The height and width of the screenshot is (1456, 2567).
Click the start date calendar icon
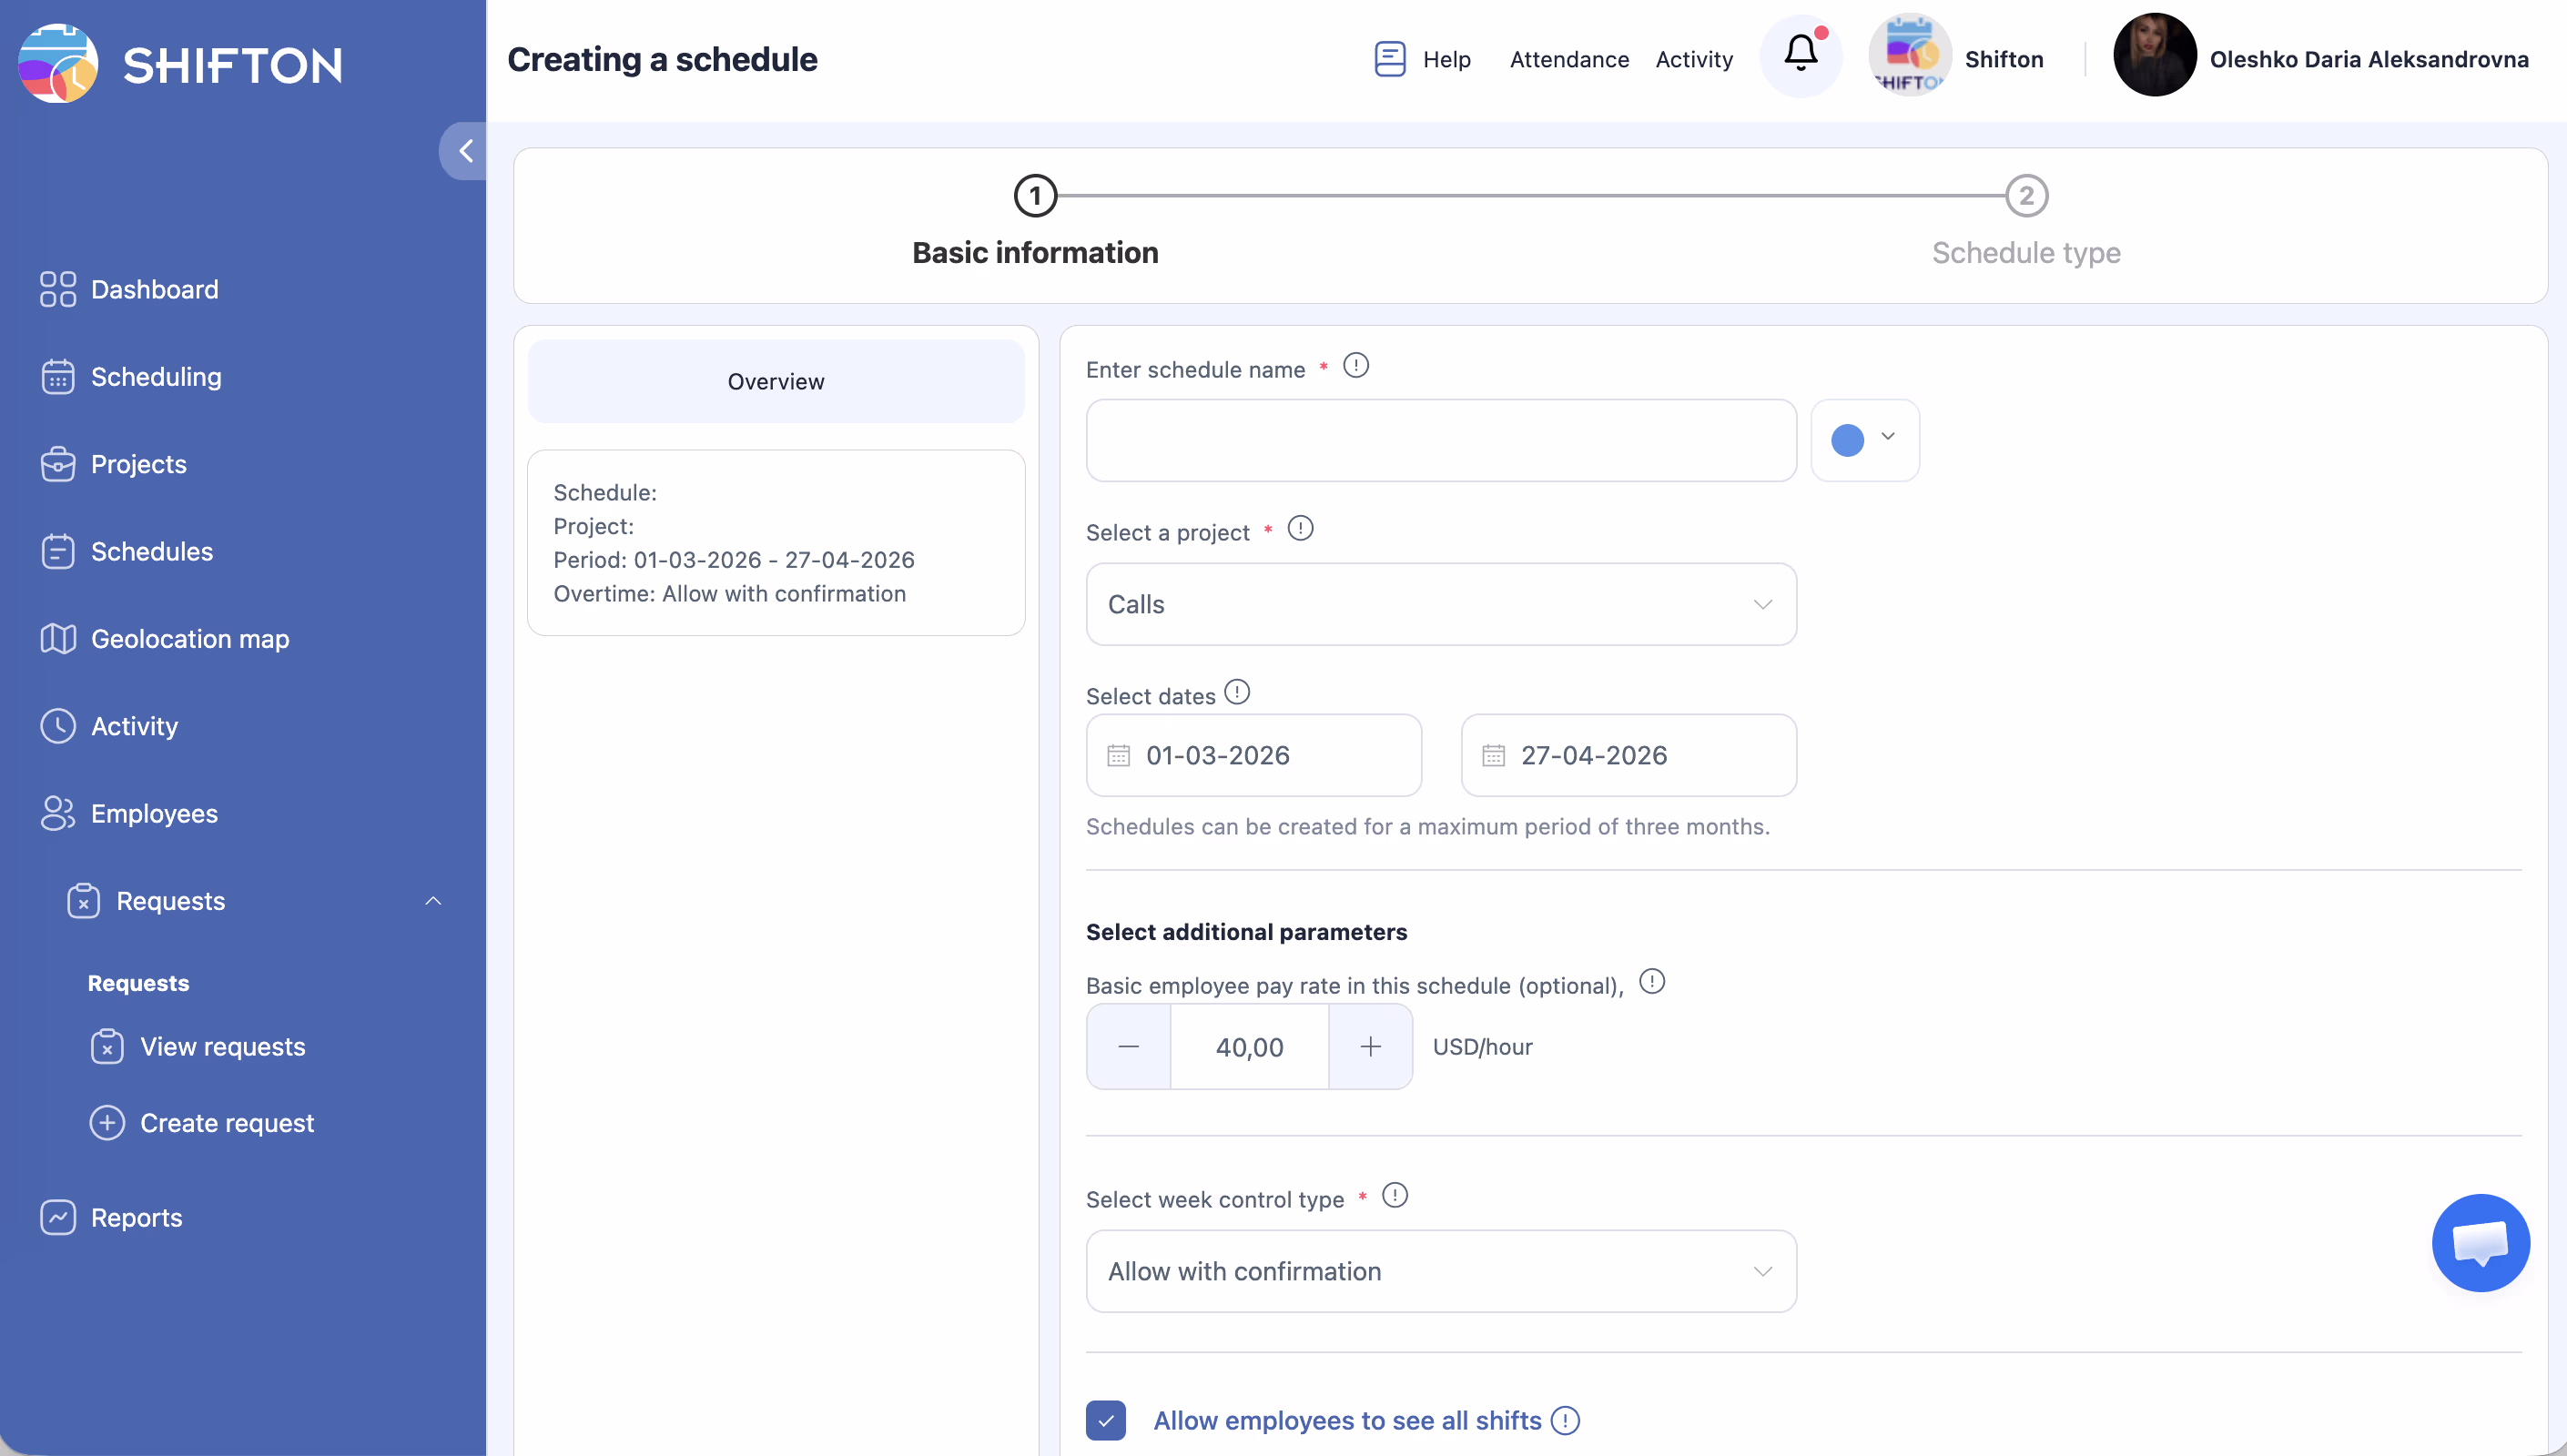1118,755
